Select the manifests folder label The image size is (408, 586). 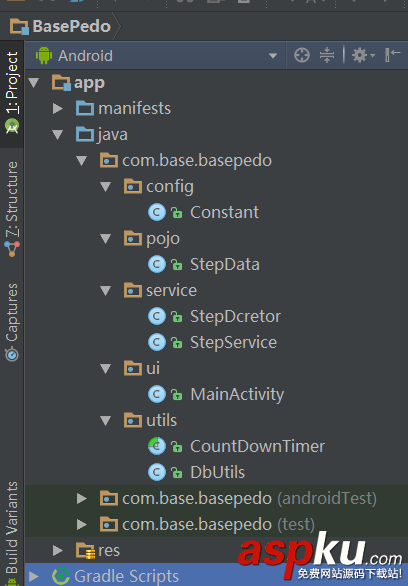[x=135, y=108]
